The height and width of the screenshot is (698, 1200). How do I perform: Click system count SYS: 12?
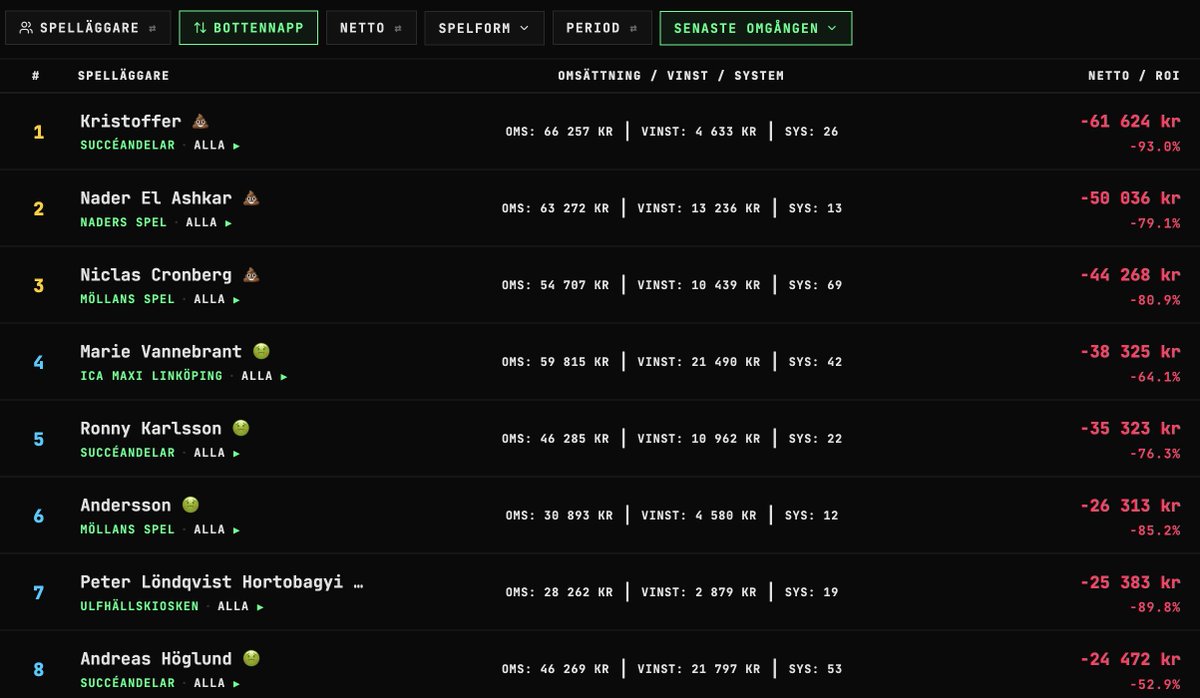point(811,516)
